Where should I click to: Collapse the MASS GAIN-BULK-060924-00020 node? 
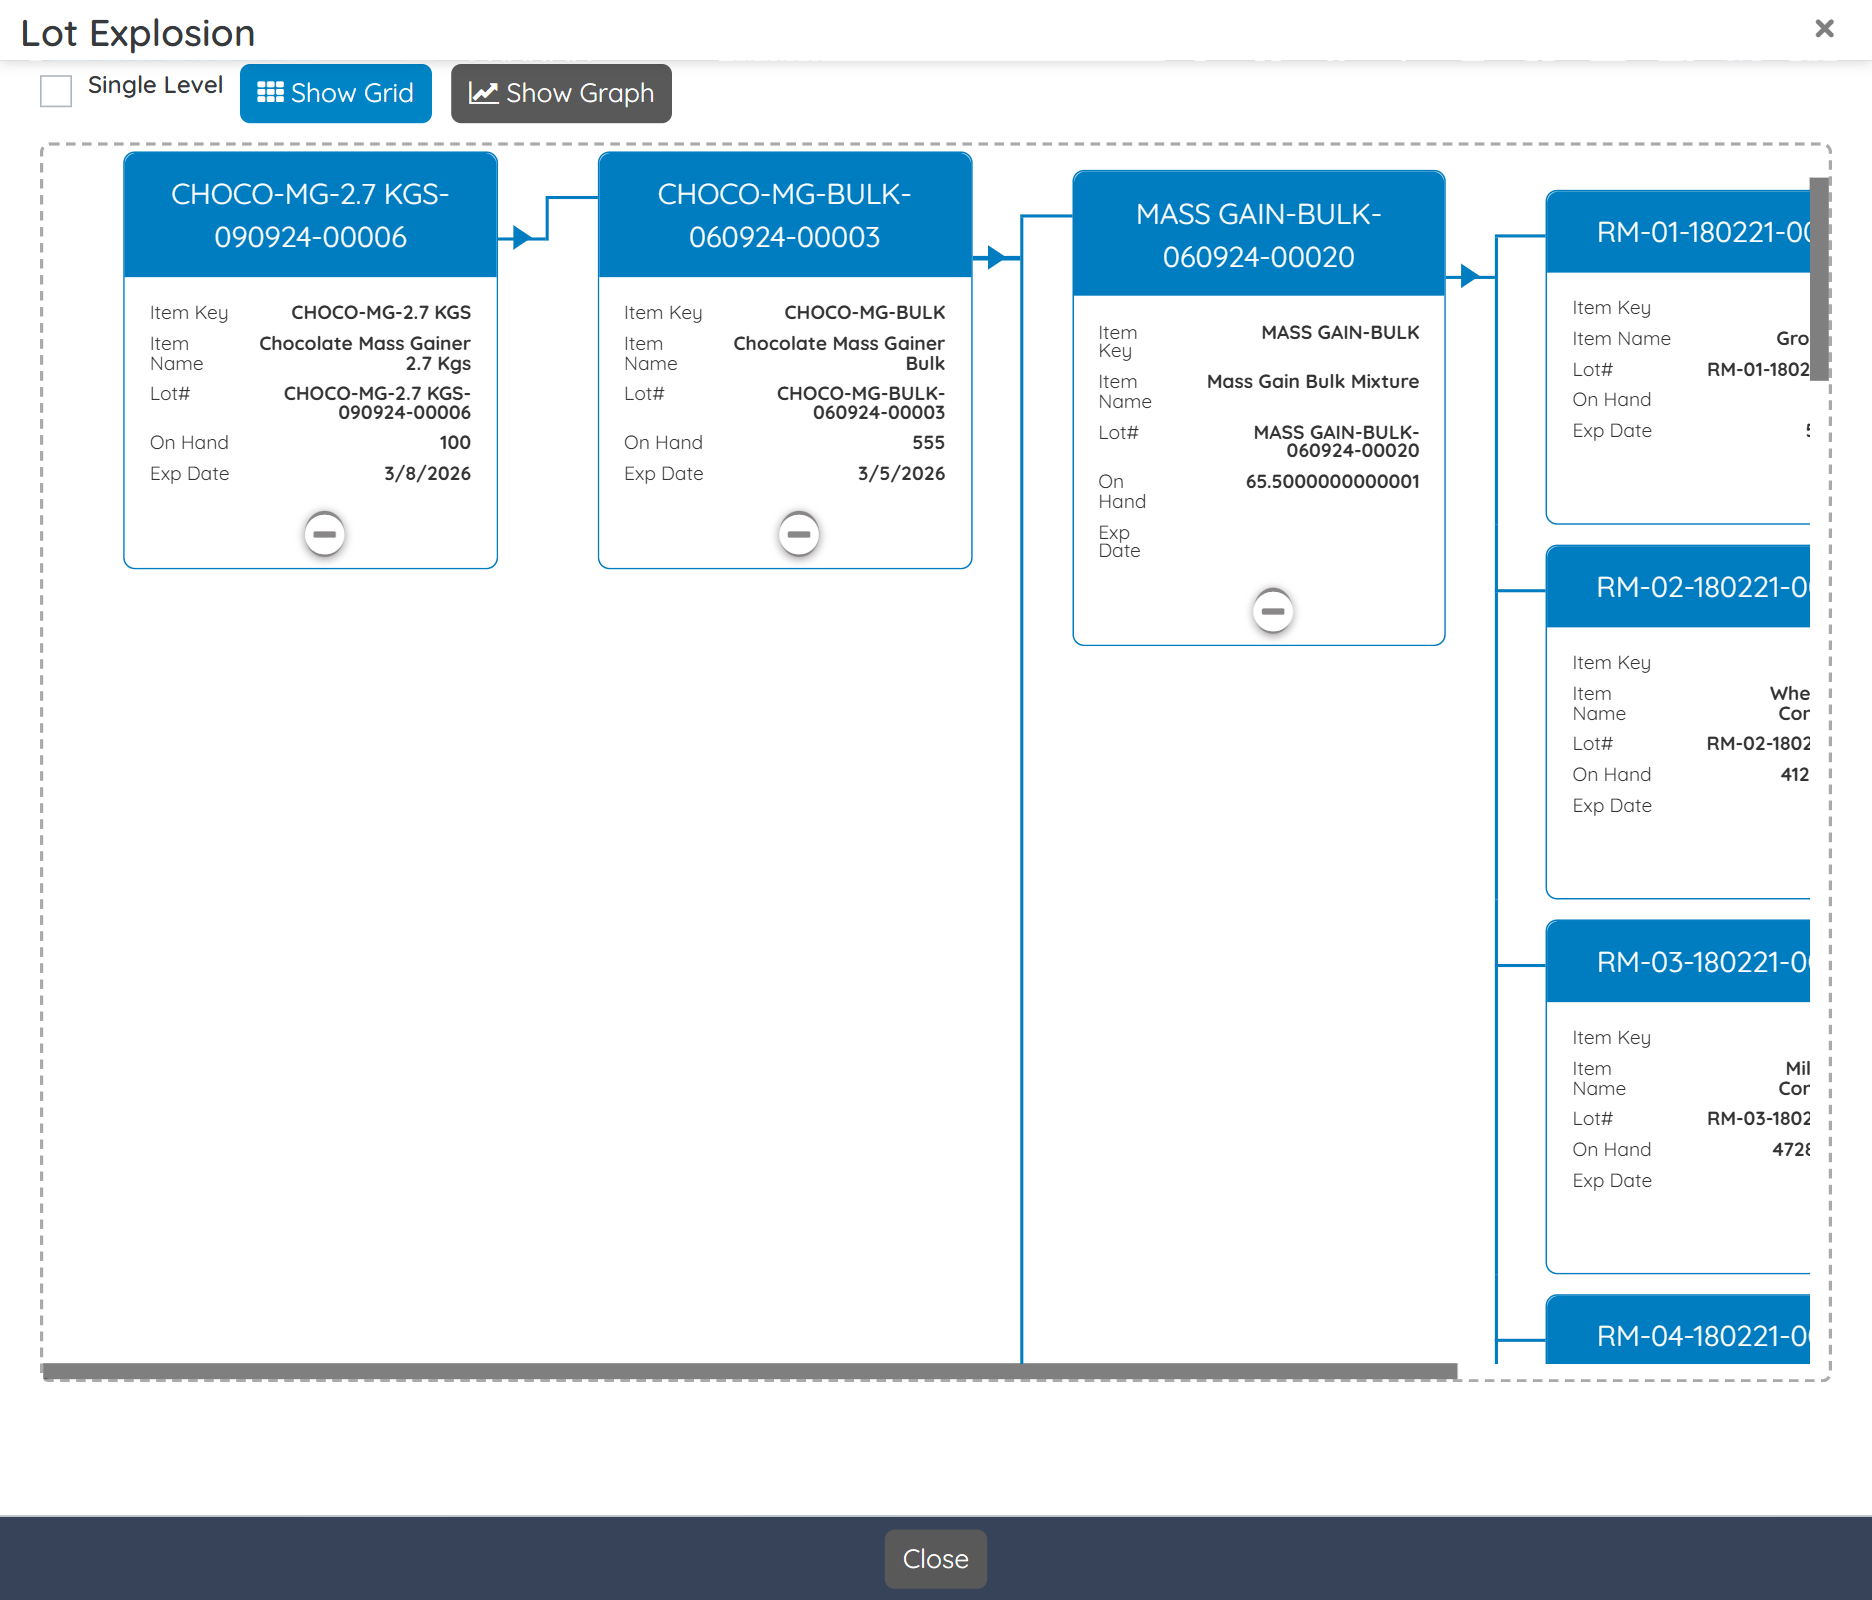click(1271, 610)
